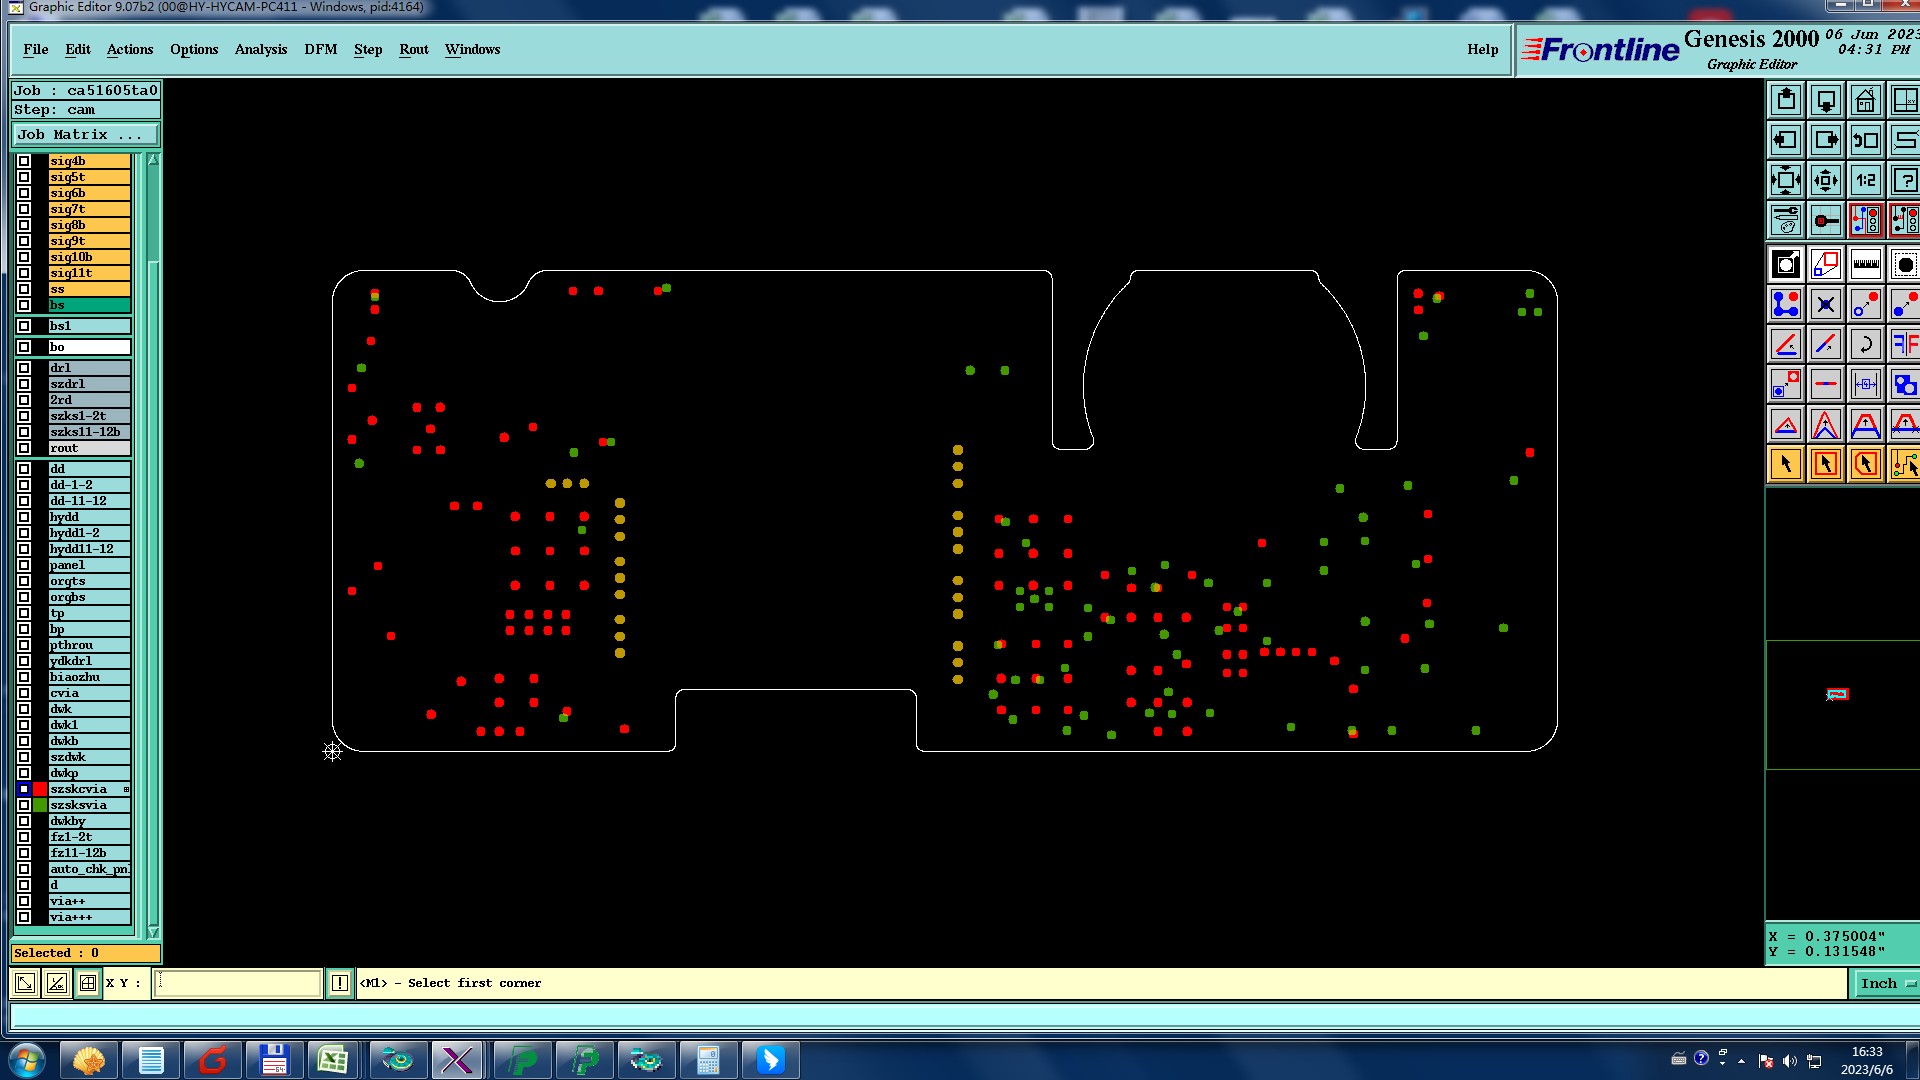This screenshot has width=1920, height=1080.
Task: Click the X Y coordinate input field
Action: click(x=238, y=984)
